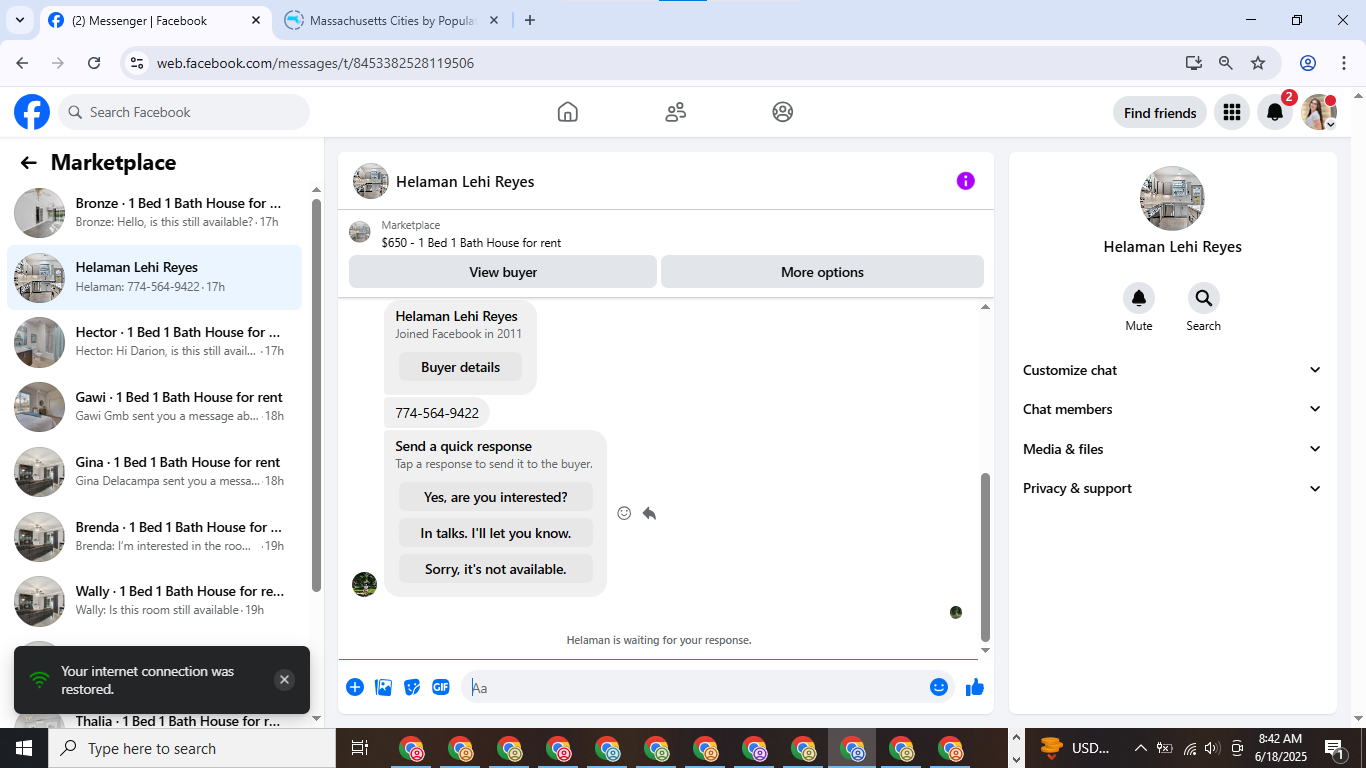
Task: Open the notifications bell with badge
Action: pos(1275,113)
